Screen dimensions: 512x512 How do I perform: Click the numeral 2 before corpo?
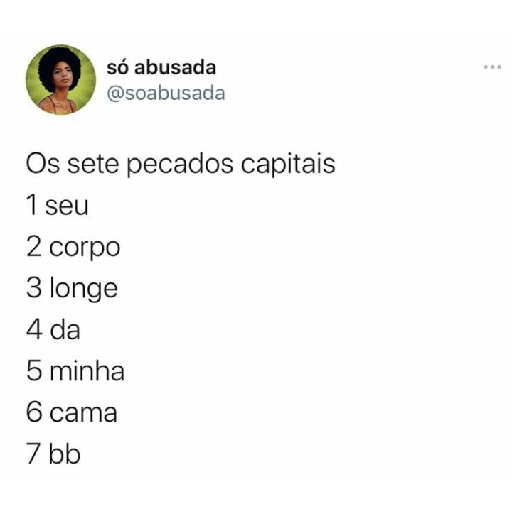[x=34, y=247]
